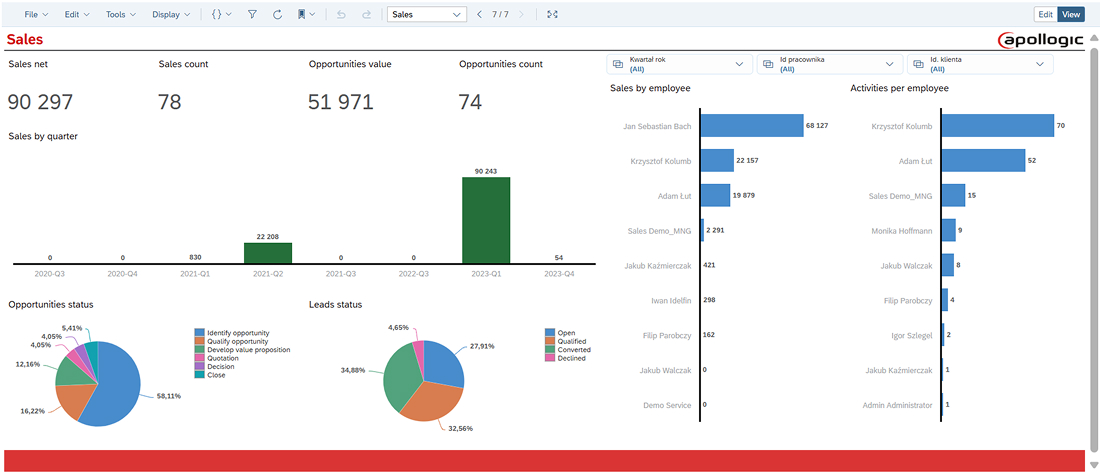Viewport: 1100px width, 474px height.
Task: Open the Sales page selector dropdown
Action: coord(427,15)
